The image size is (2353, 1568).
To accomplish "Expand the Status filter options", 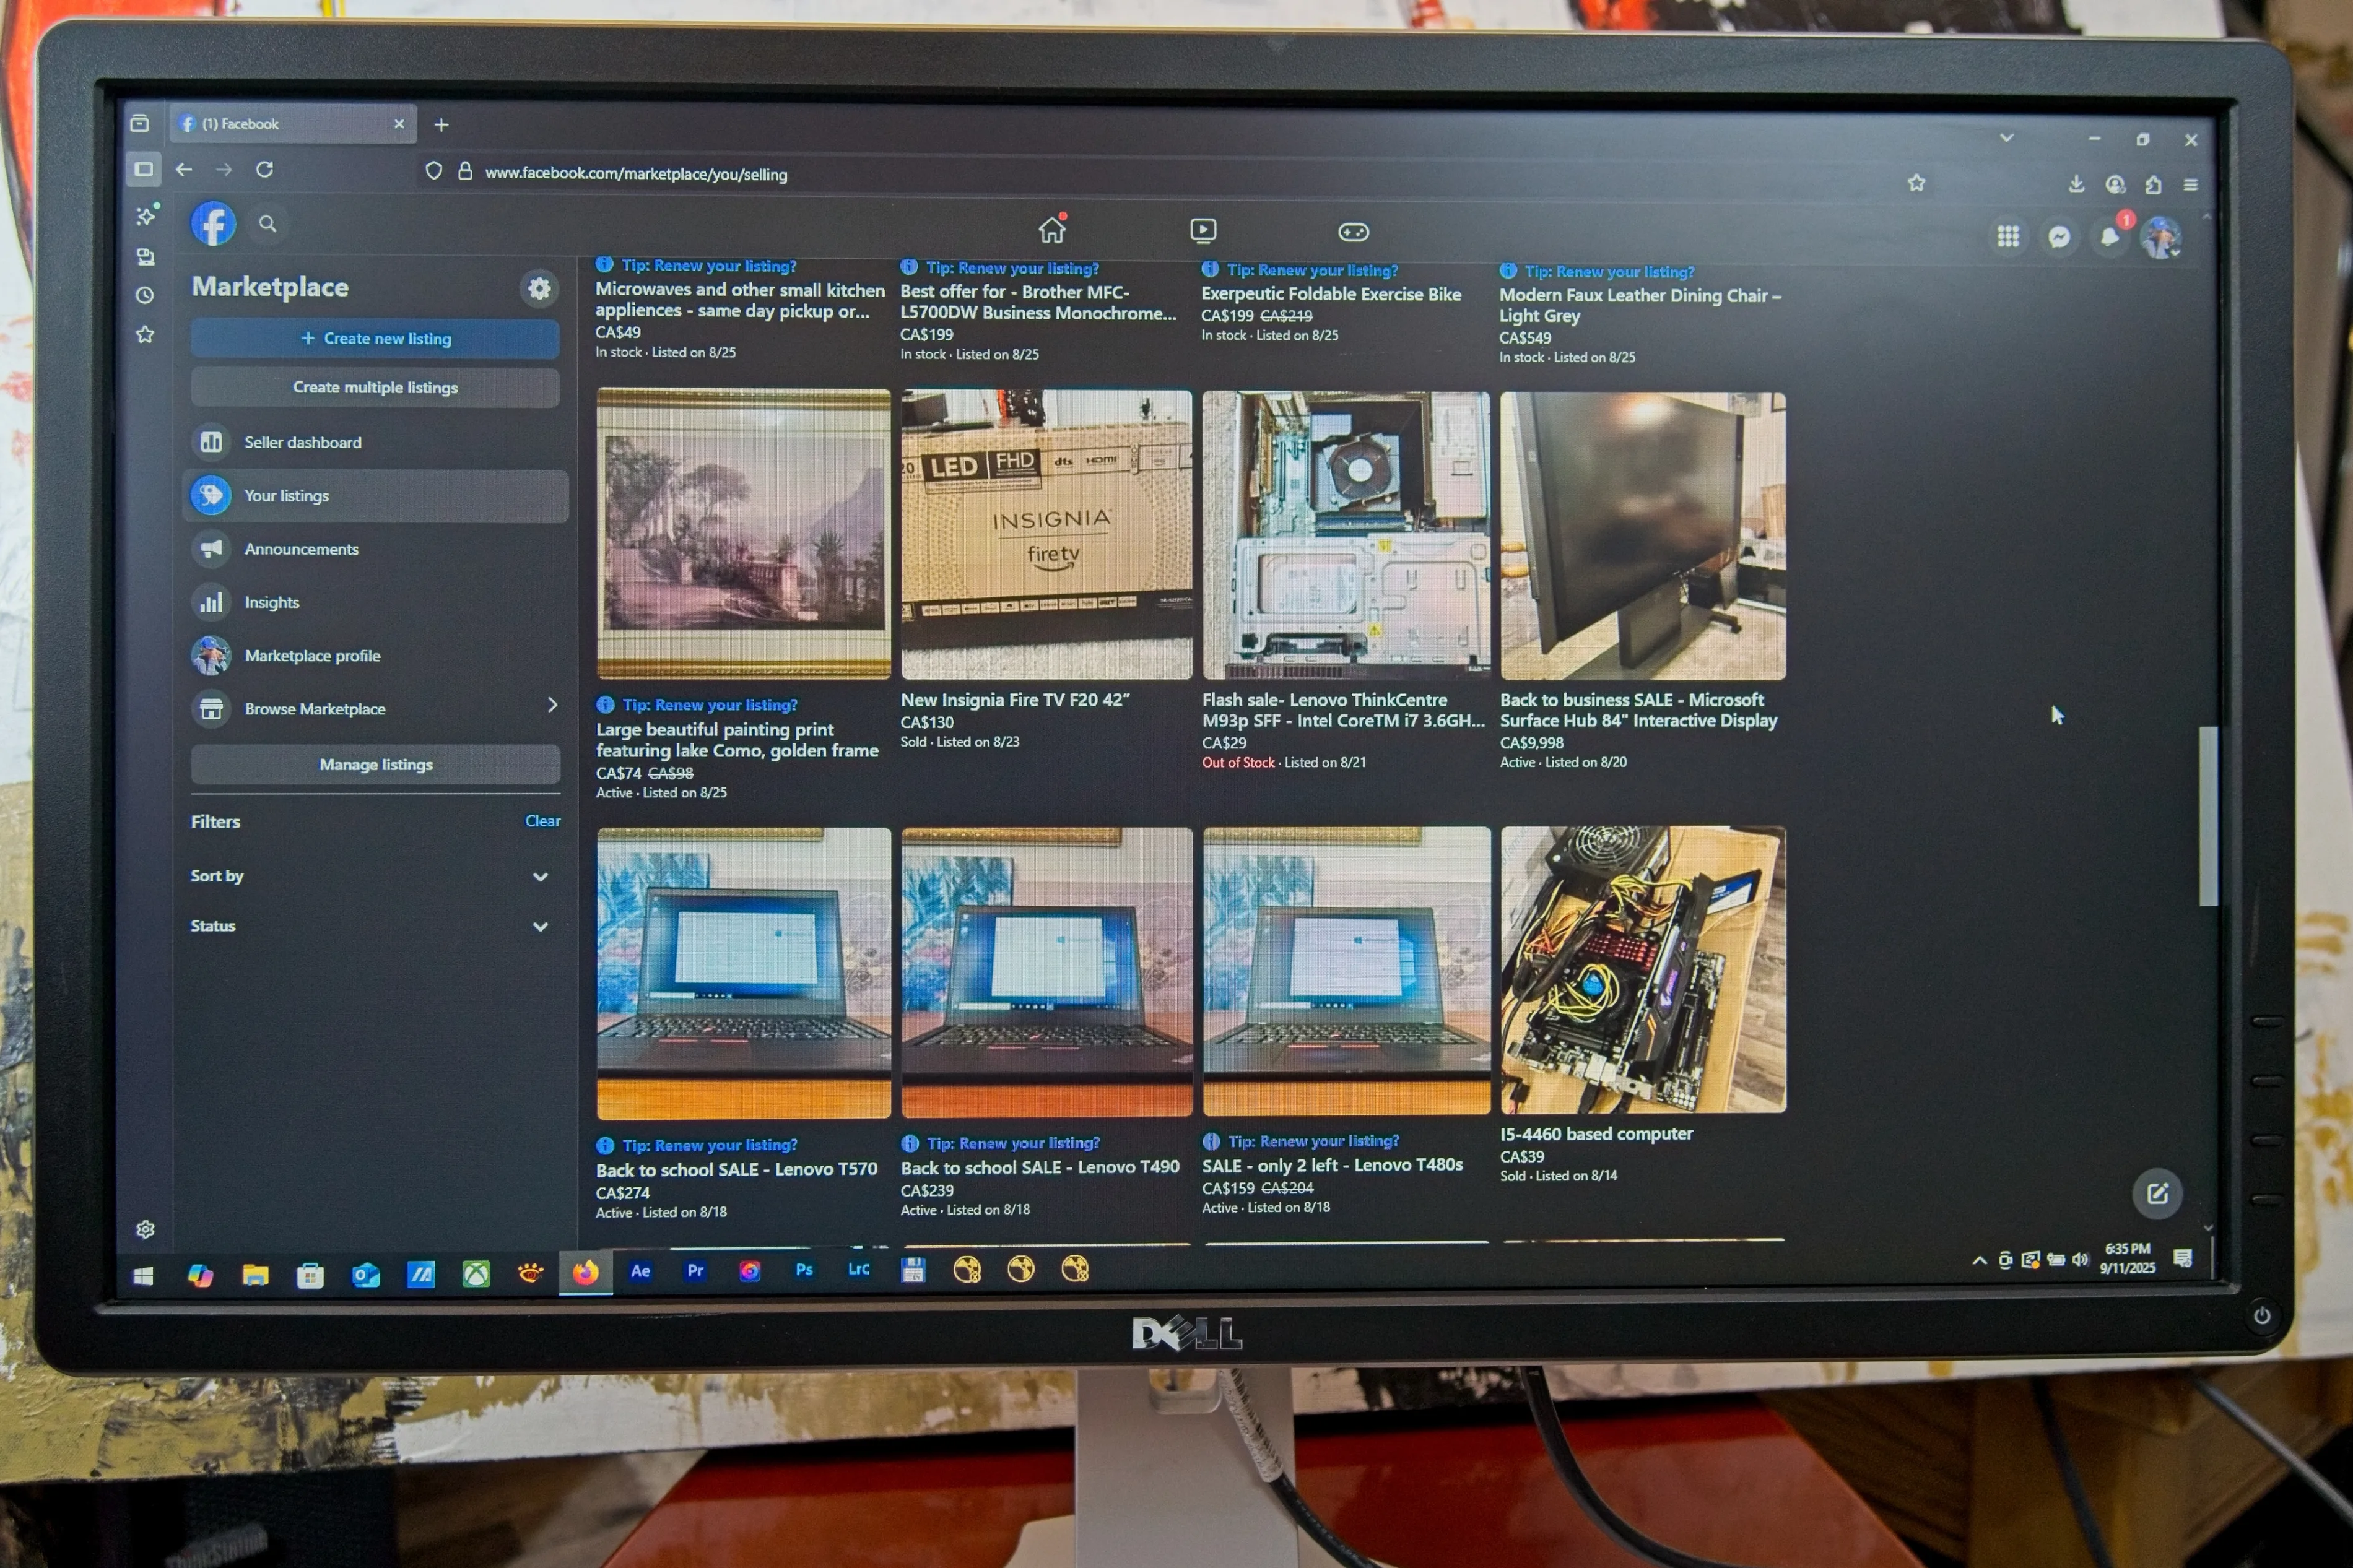I will pos(539,926).
